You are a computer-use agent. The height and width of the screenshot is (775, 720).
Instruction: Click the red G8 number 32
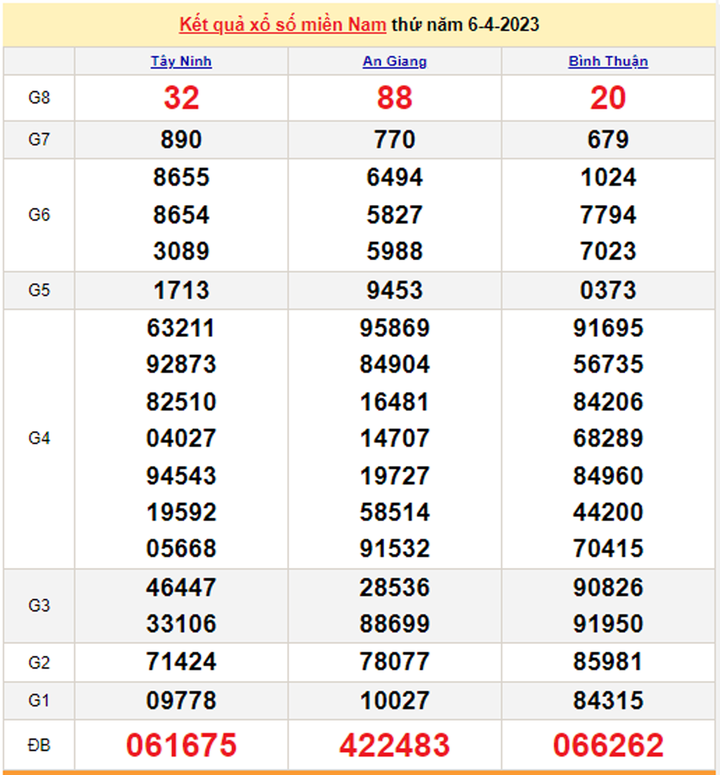pyautogui.click(x=181, y=98)
